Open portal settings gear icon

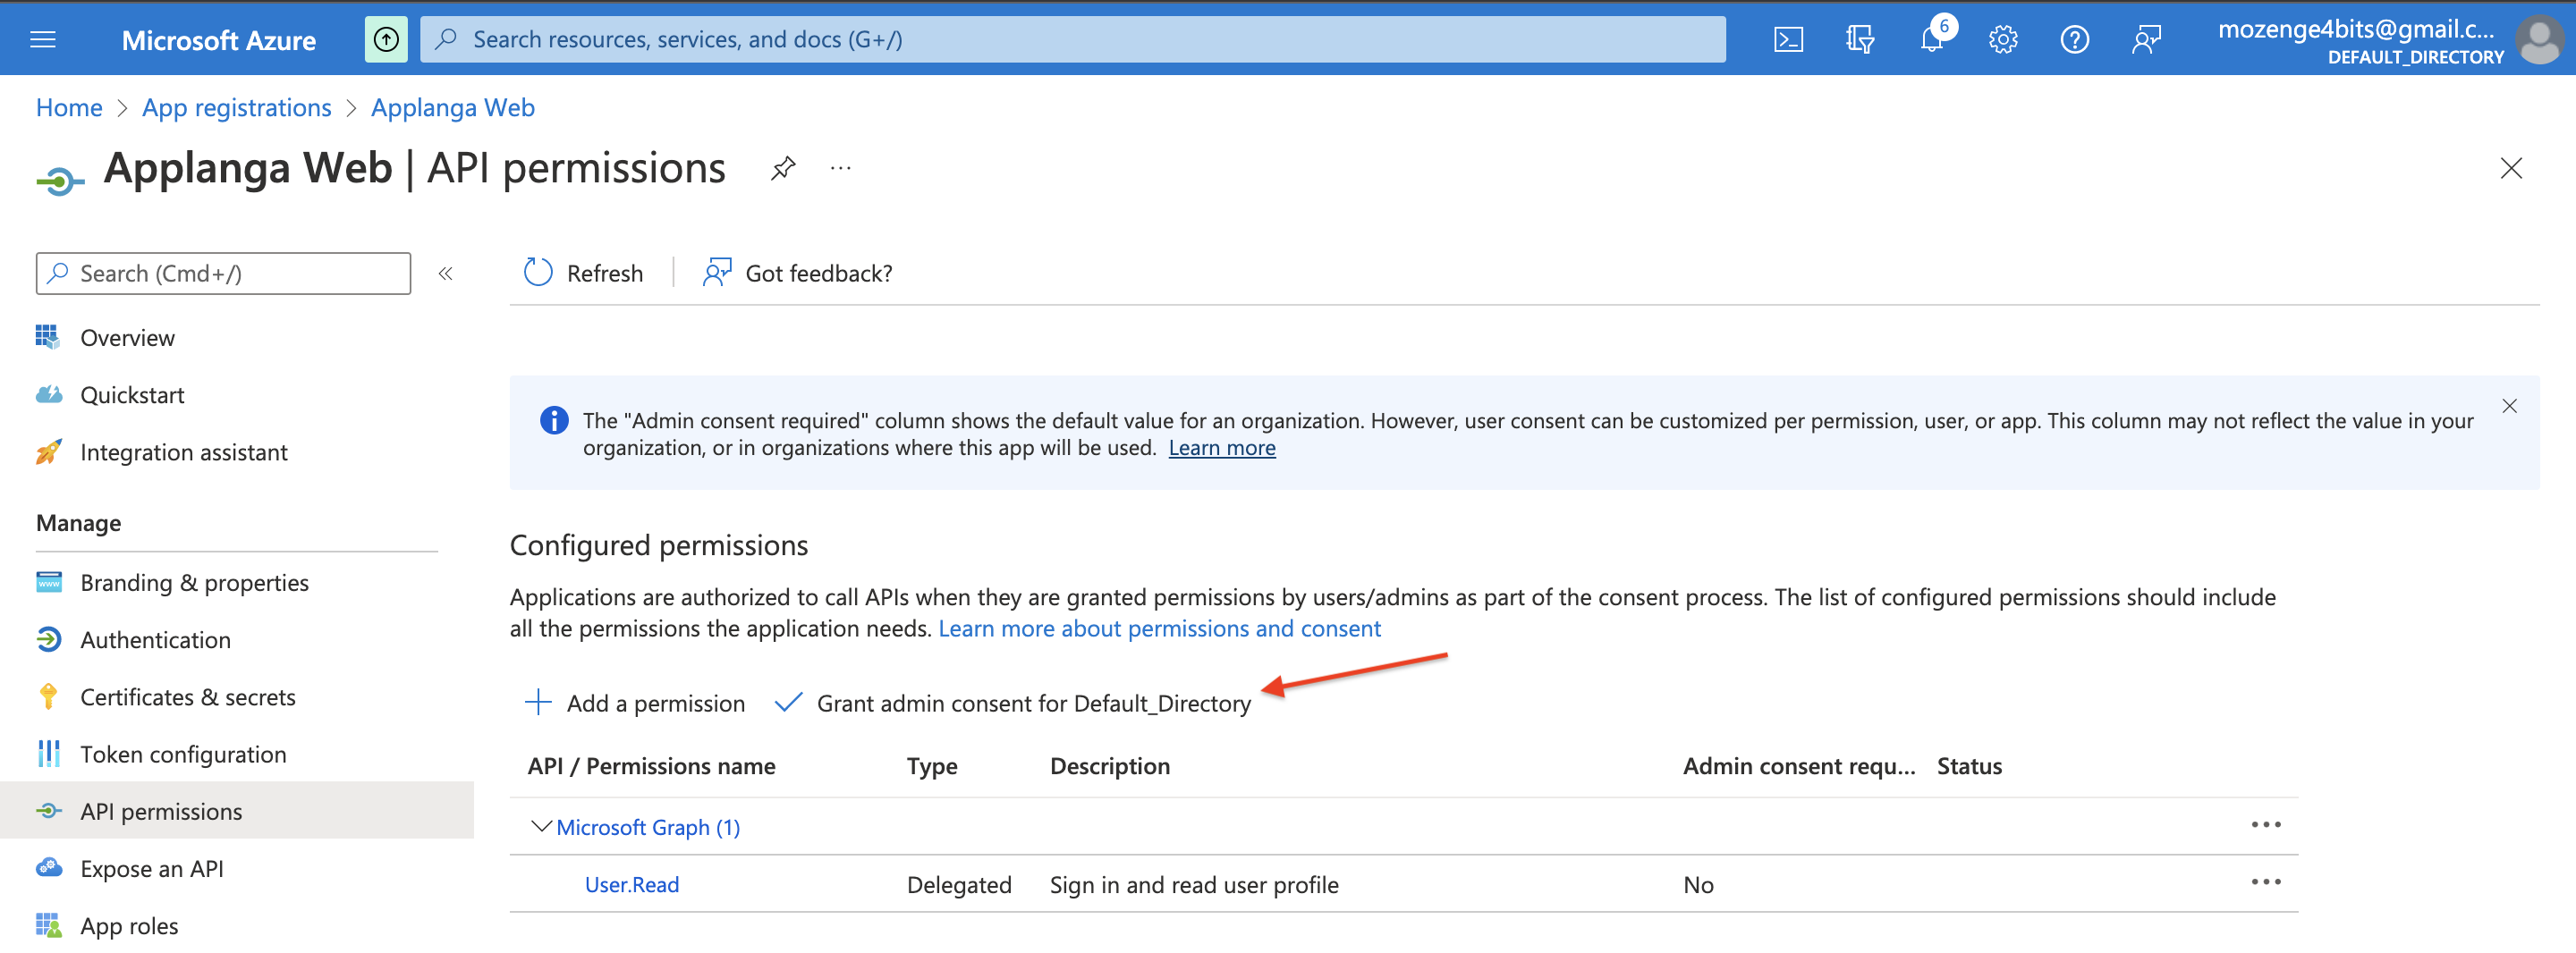2003,39
